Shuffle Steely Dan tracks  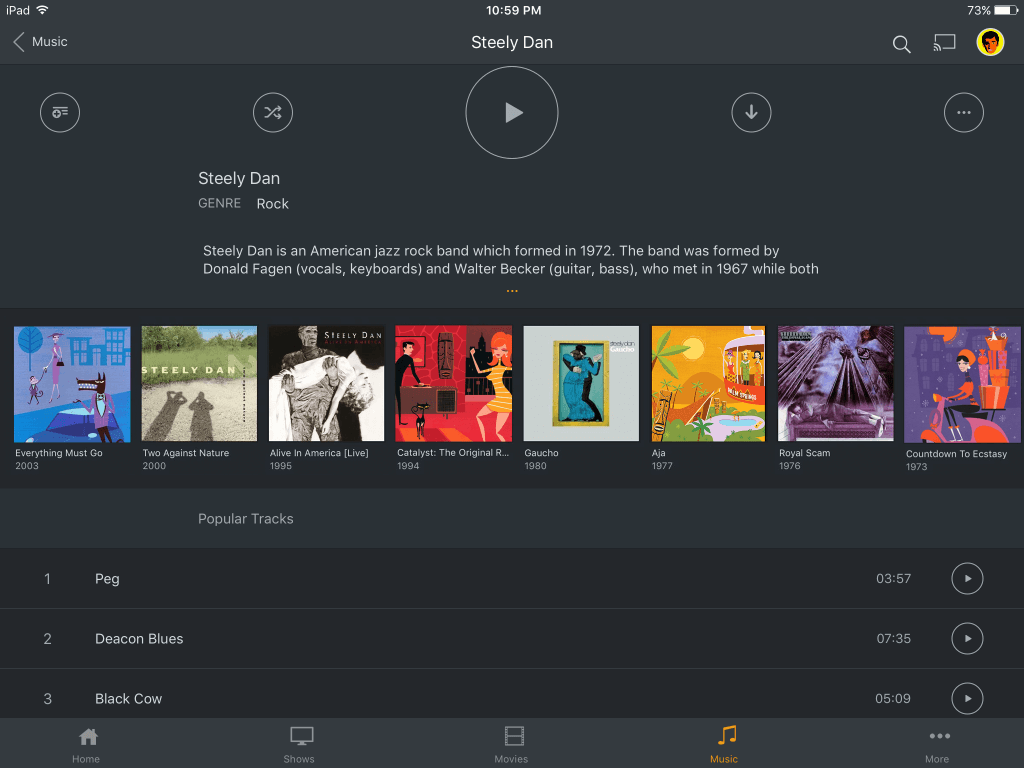tap(273, 112)
